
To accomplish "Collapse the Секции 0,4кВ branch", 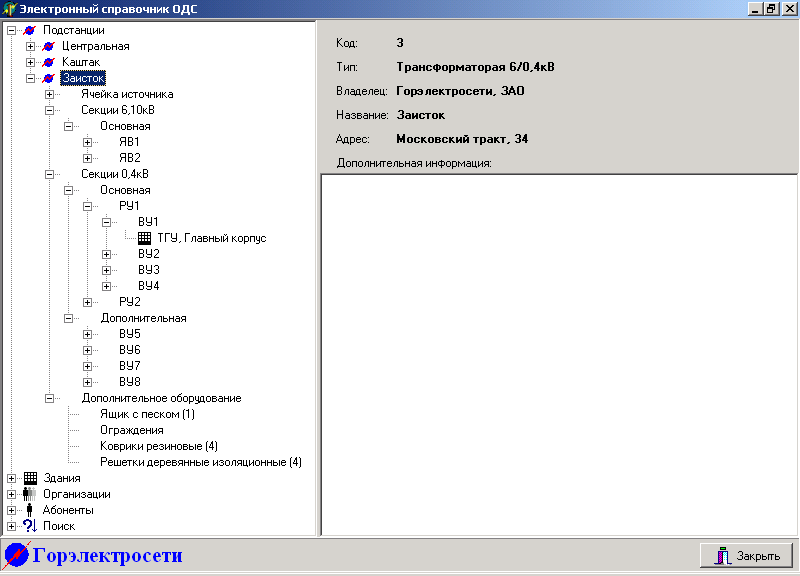I will (50, 174).
